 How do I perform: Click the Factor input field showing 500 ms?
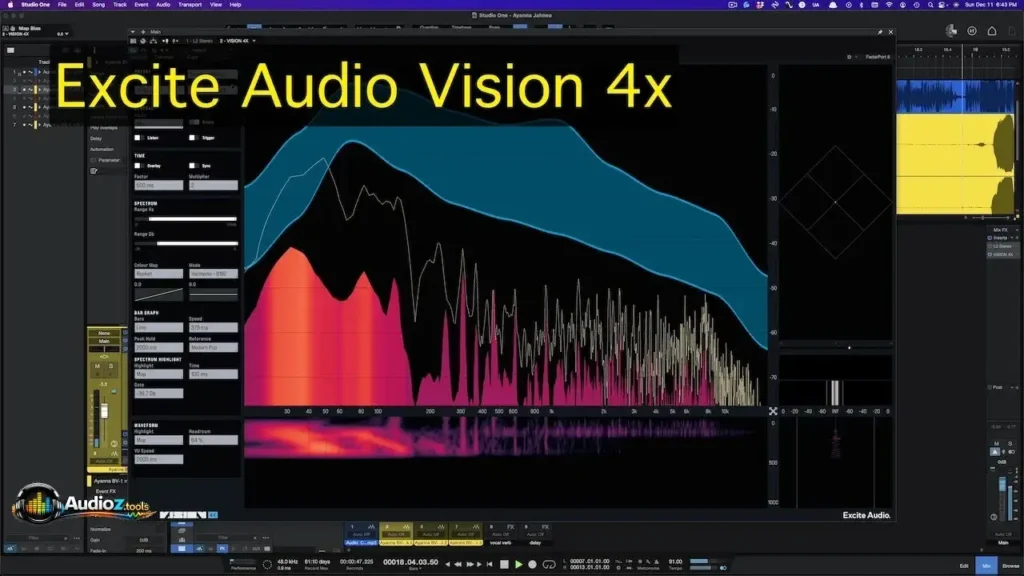tap(158, 185)
